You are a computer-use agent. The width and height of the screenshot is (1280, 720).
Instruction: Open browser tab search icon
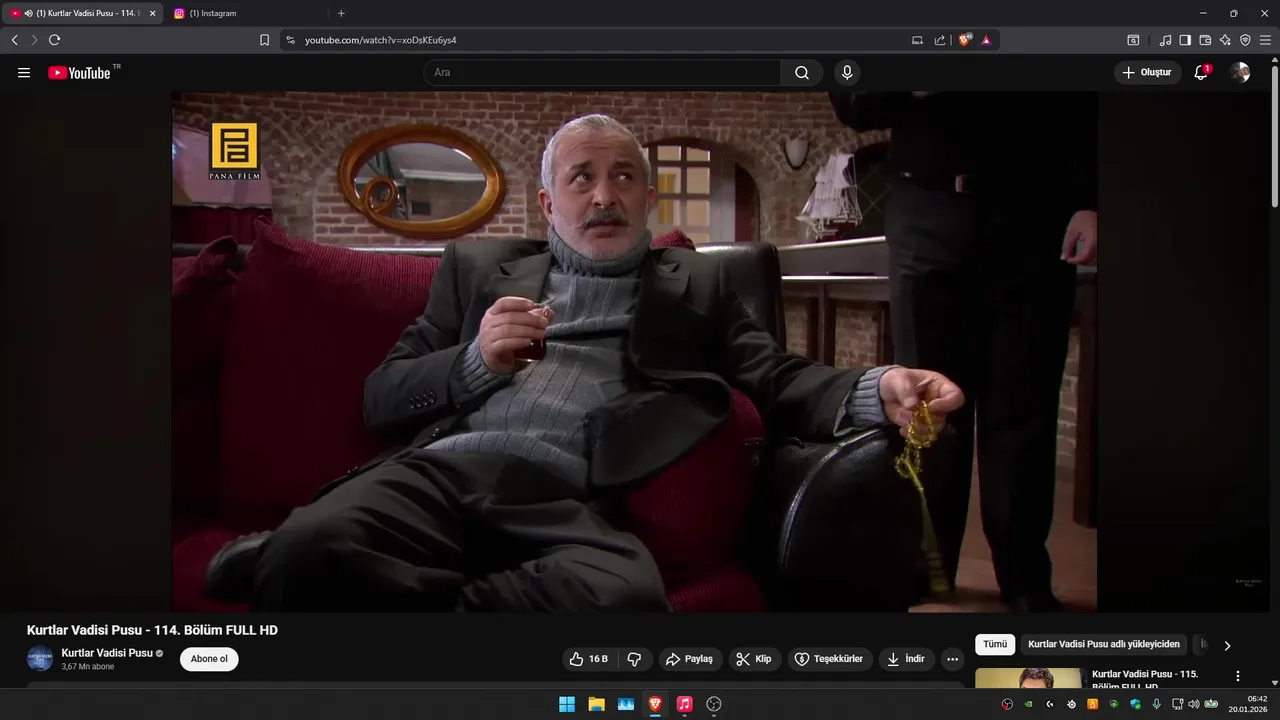click(x=1133, y=40)
